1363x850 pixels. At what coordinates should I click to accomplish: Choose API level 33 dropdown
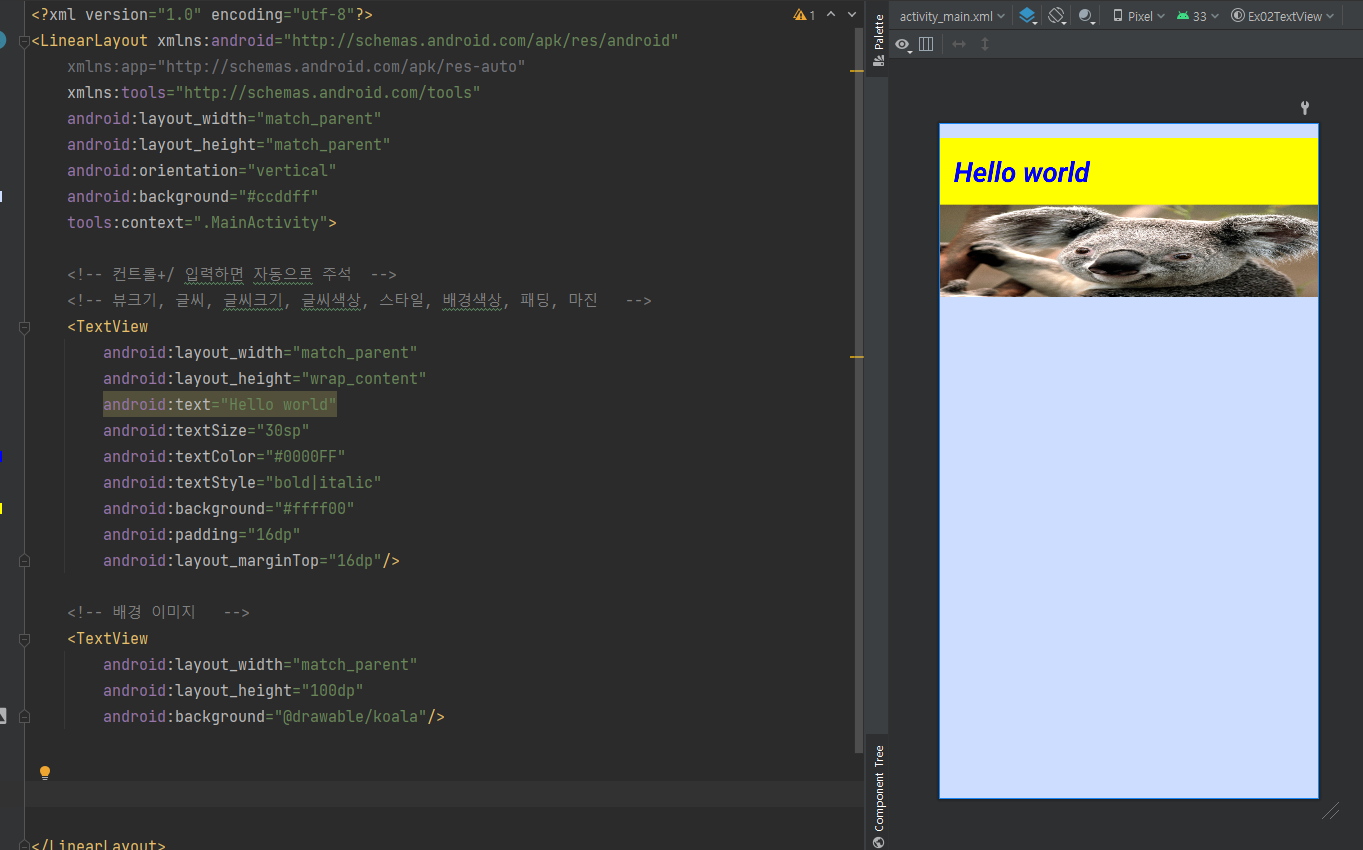[1198, 16]
